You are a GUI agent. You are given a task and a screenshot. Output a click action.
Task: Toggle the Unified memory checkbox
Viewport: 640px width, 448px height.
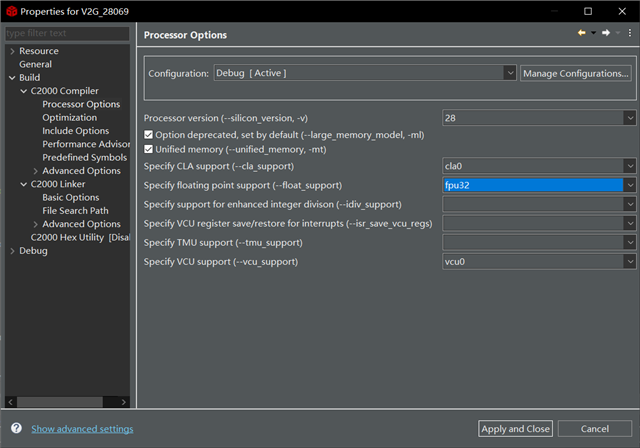[149, 149]
